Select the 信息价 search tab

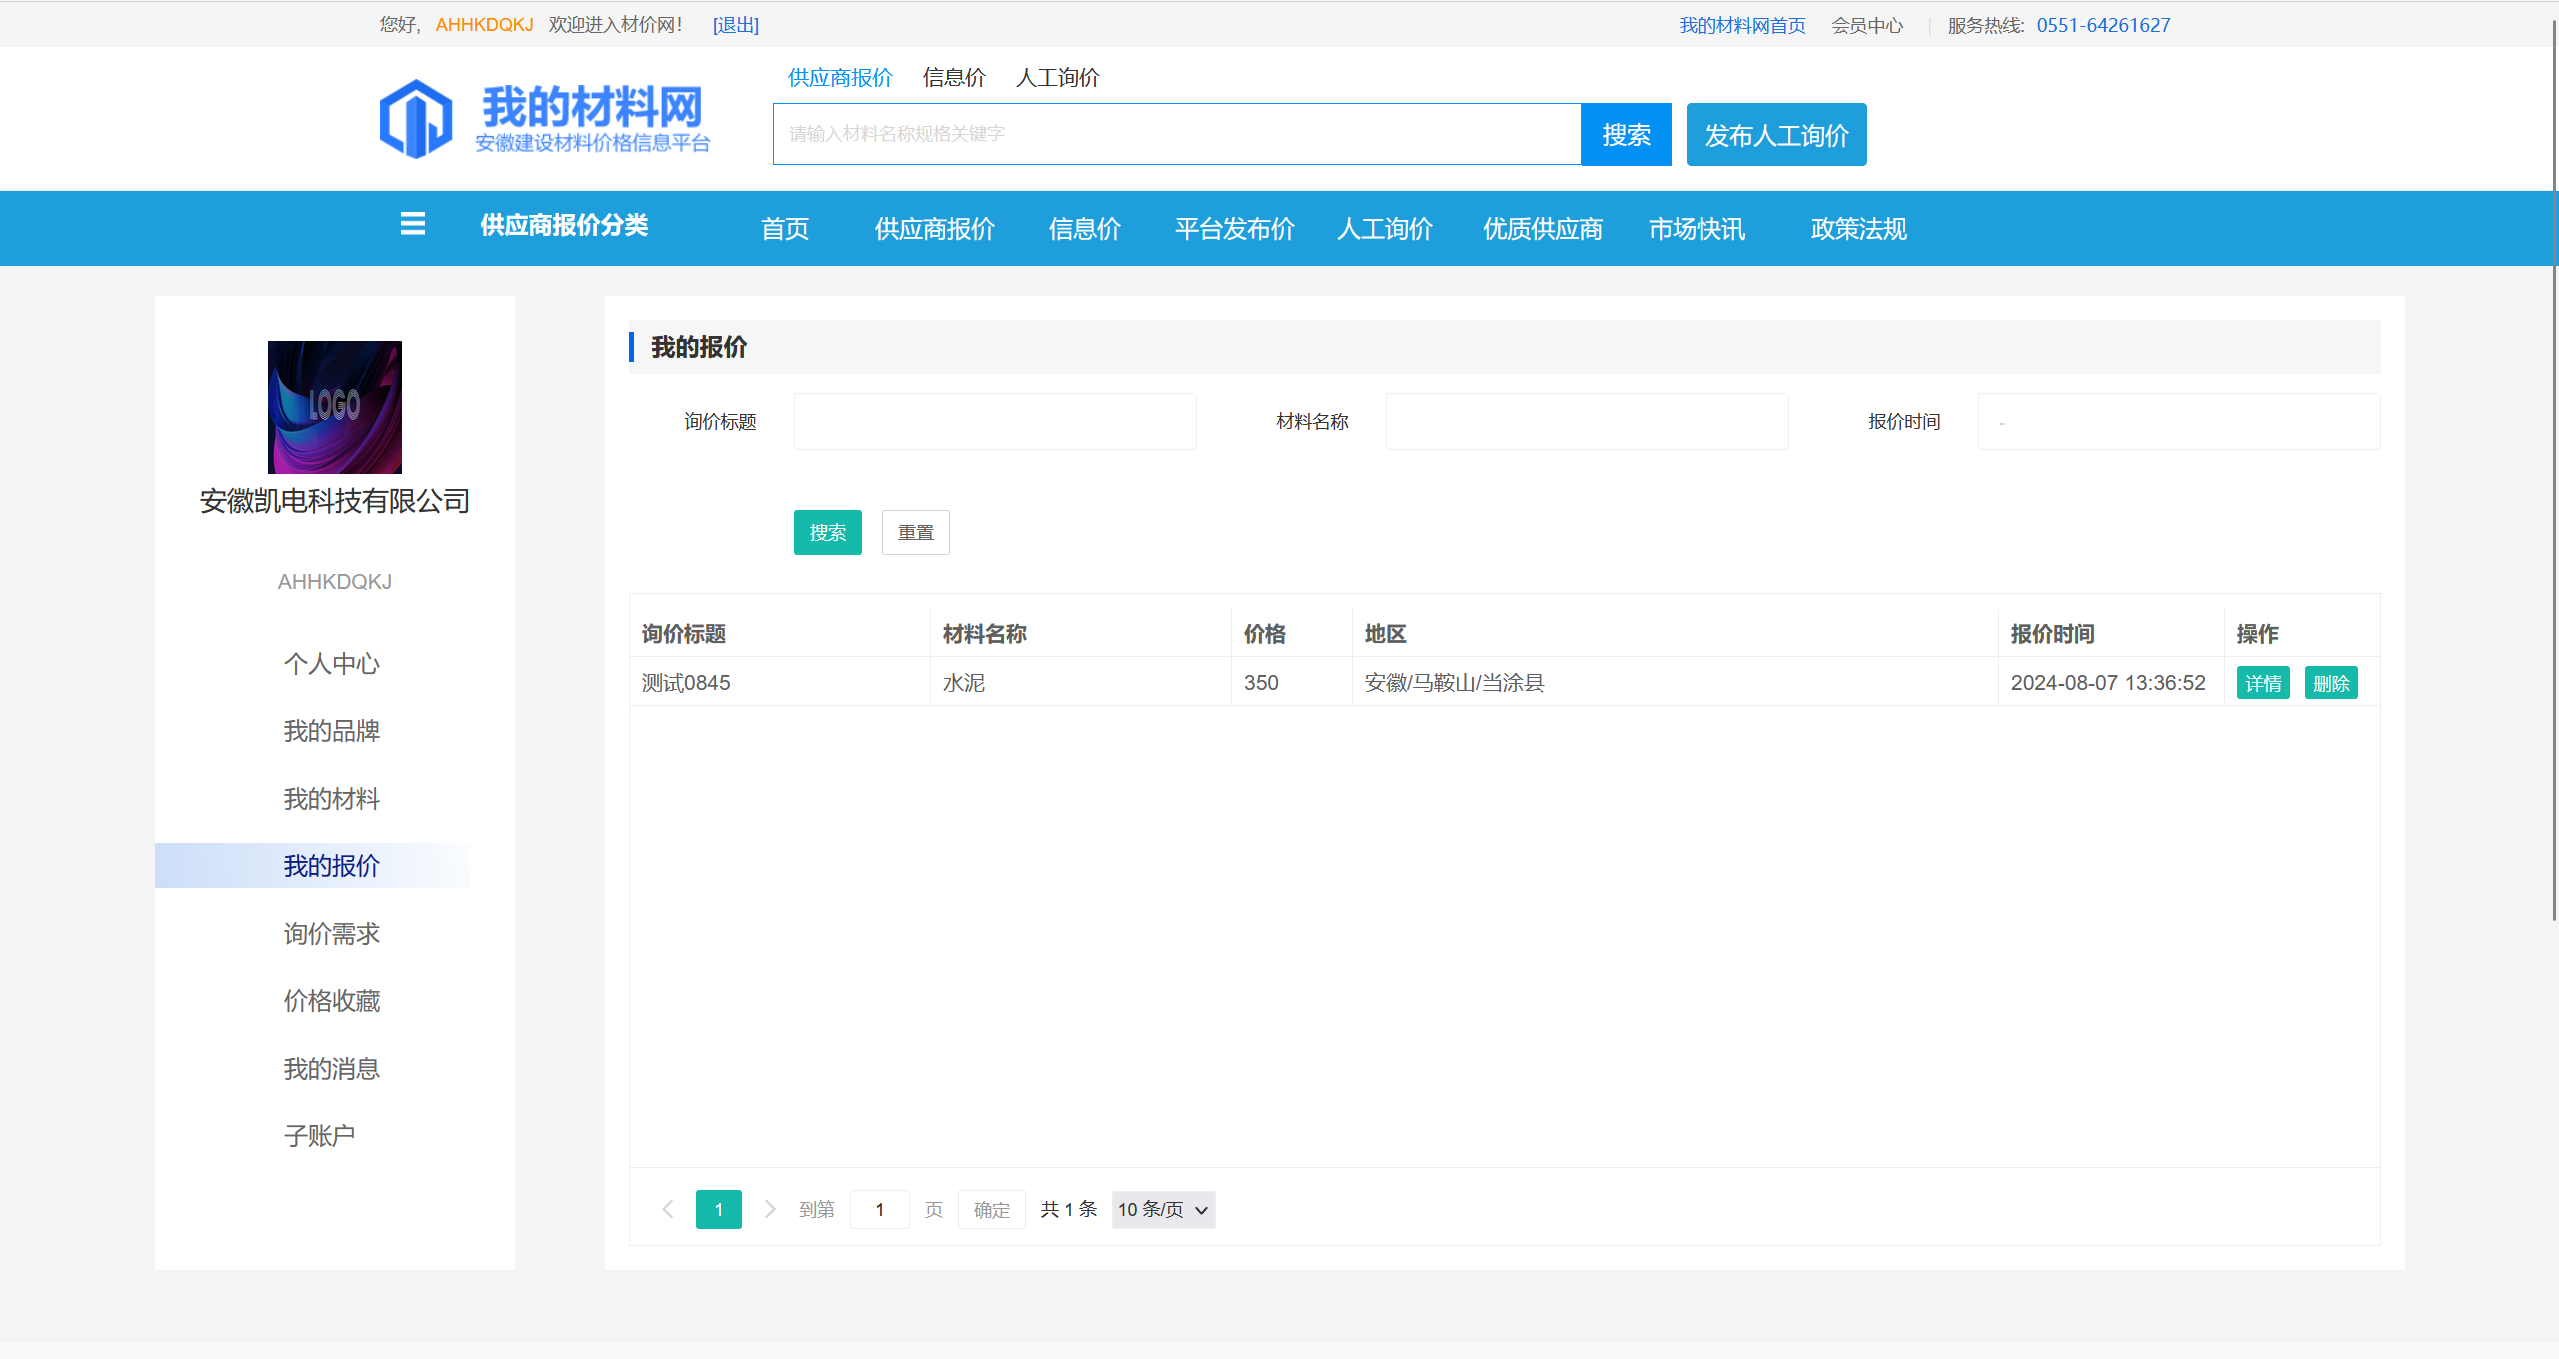click(953, 77)
